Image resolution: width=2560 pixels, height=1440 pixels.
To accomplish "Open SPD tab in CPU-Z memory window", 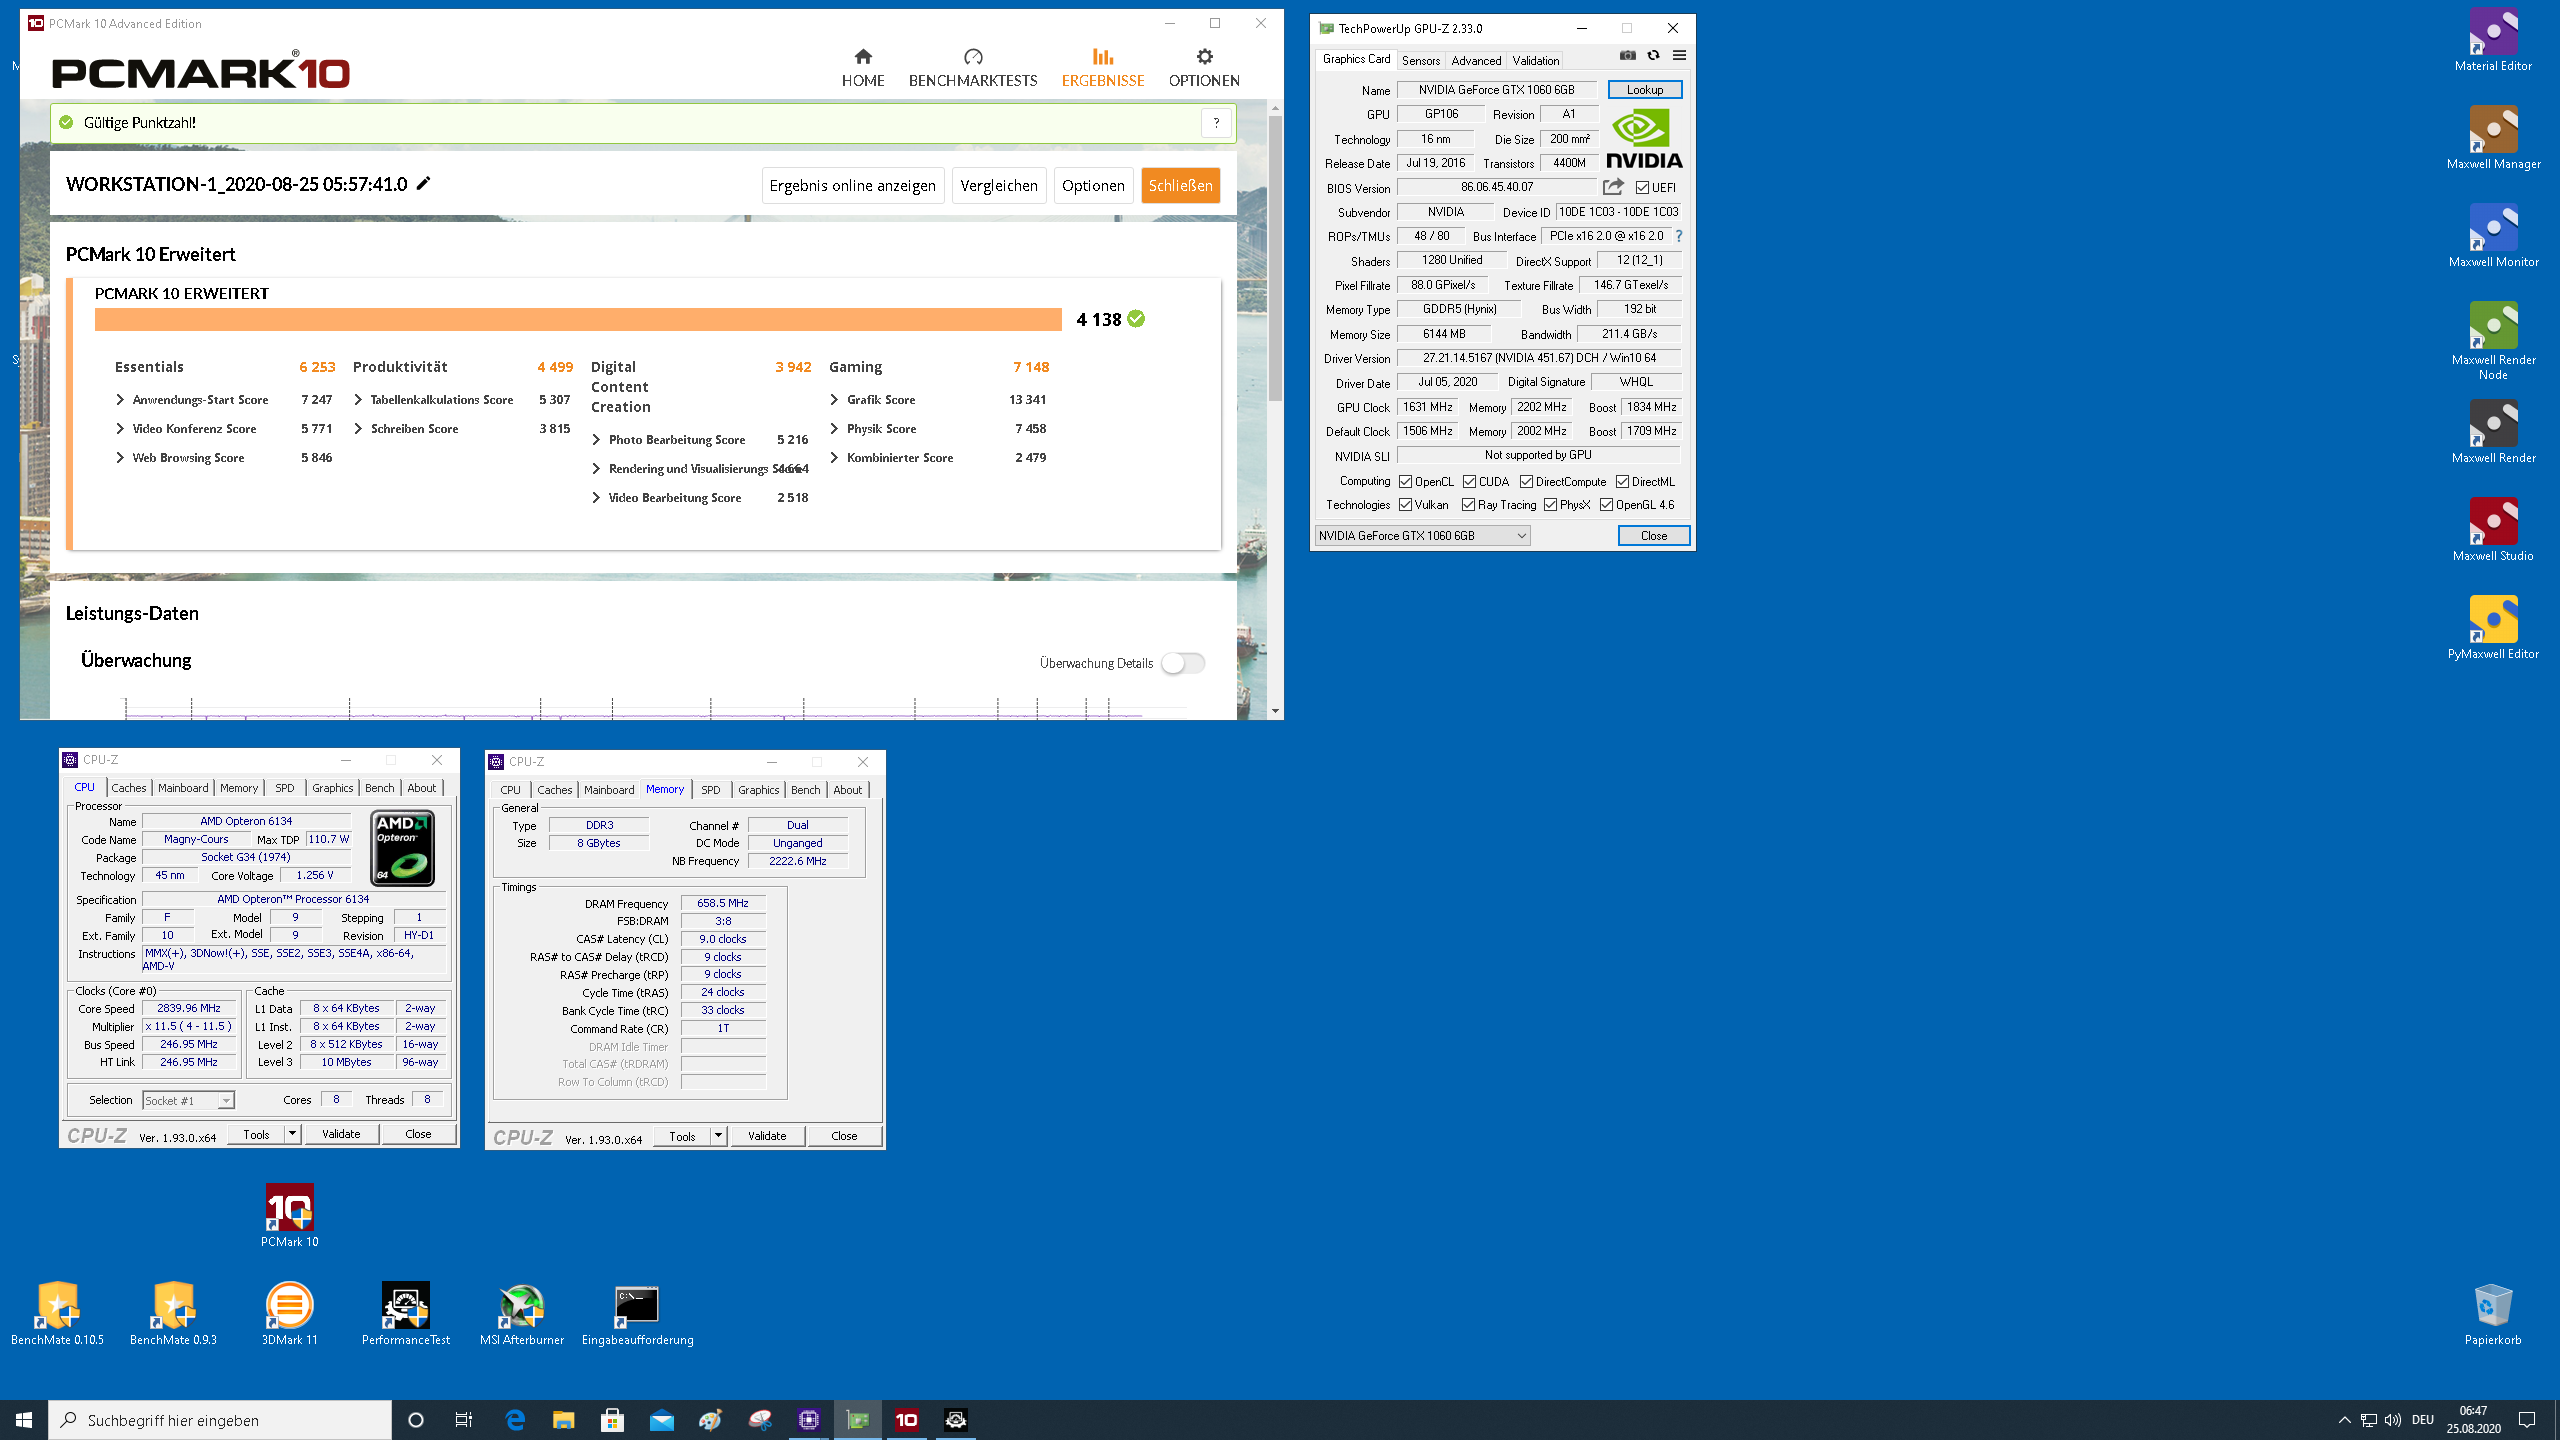I will 710,790.
